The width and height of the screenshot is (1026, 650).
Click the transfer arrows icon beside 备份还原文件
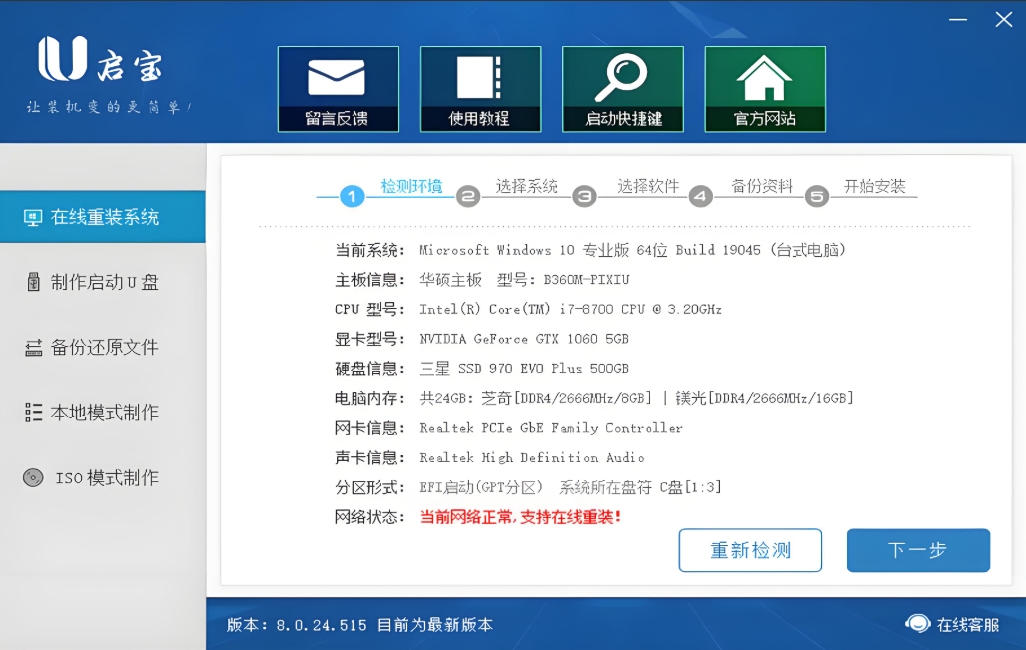33,348
